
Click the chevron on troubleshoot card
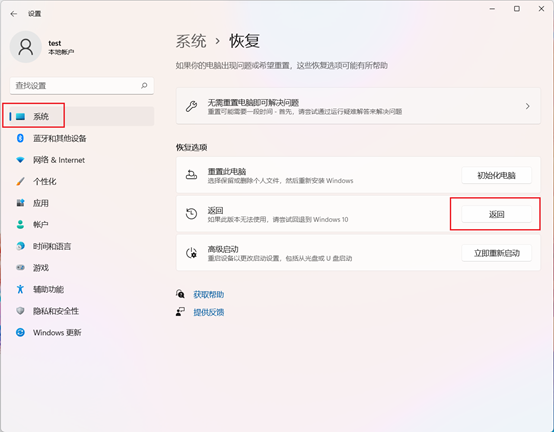(x=528, y=106)
